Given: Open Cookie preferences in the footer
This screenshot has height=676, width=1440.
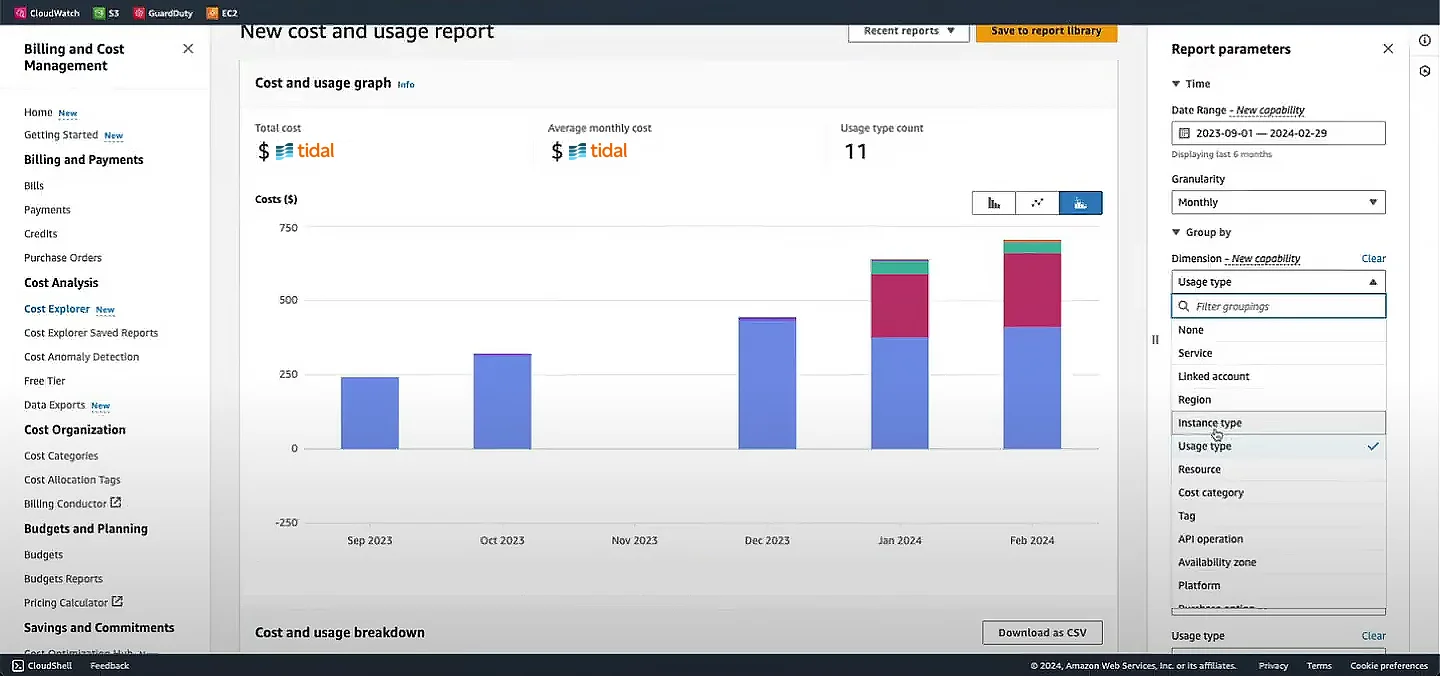Looking at the screenshot, I should click(x=1389, y=665).
